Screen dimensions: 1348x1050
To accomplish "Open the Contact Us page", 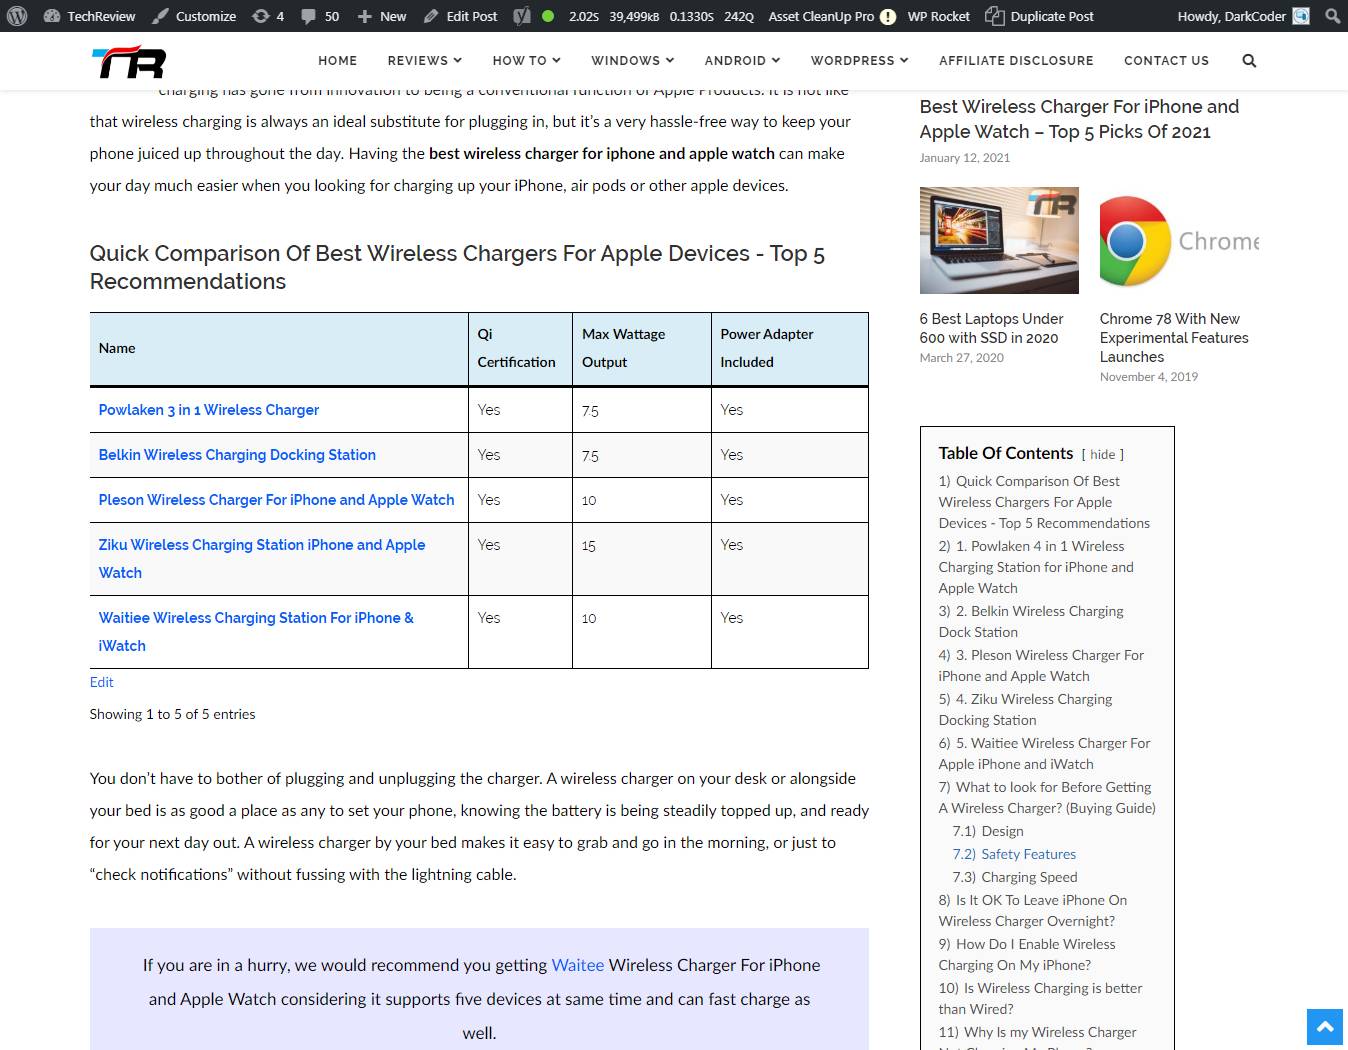I will [1166, 61].
